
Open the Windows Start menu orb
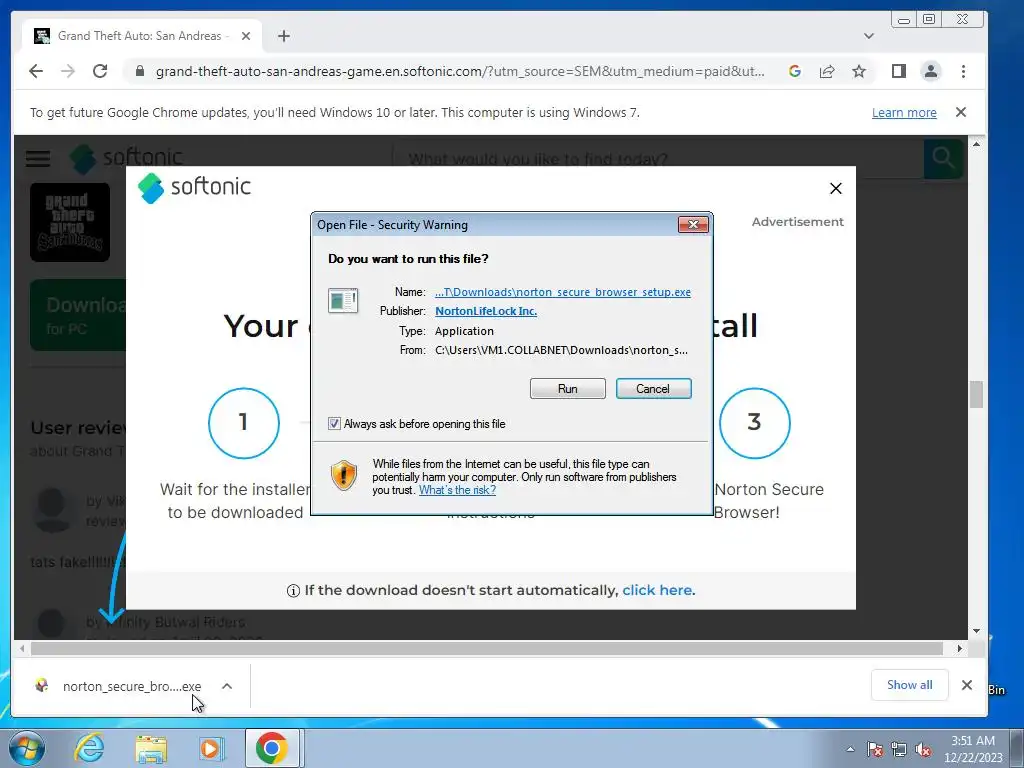pos(27,748)
